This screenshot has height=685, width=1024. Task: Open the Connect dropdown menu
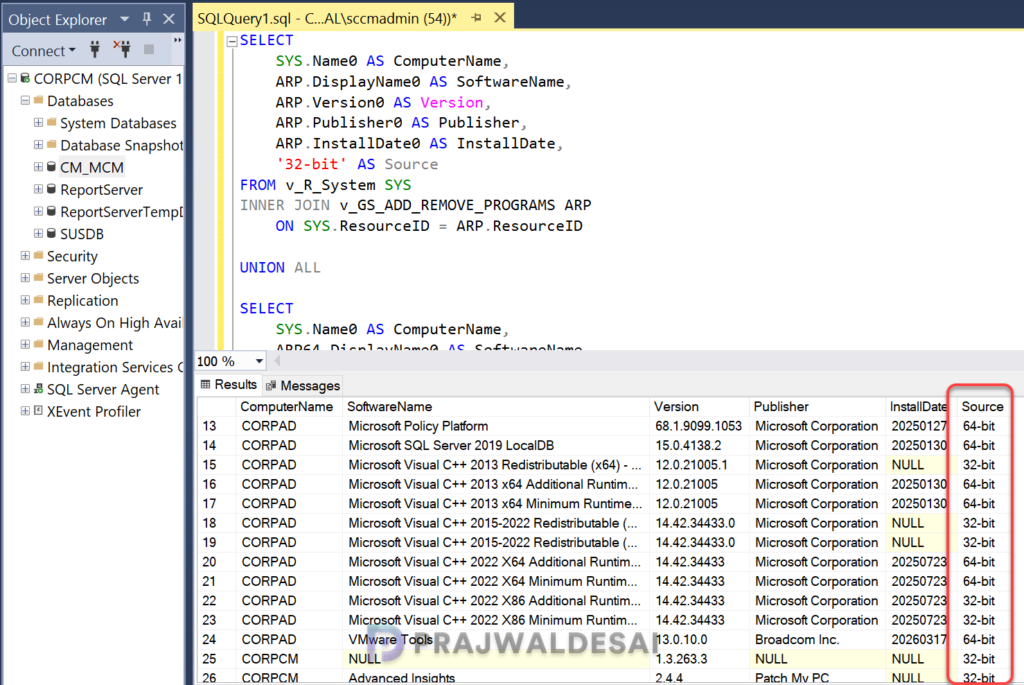pyautogui.click(x=43, y=50)
